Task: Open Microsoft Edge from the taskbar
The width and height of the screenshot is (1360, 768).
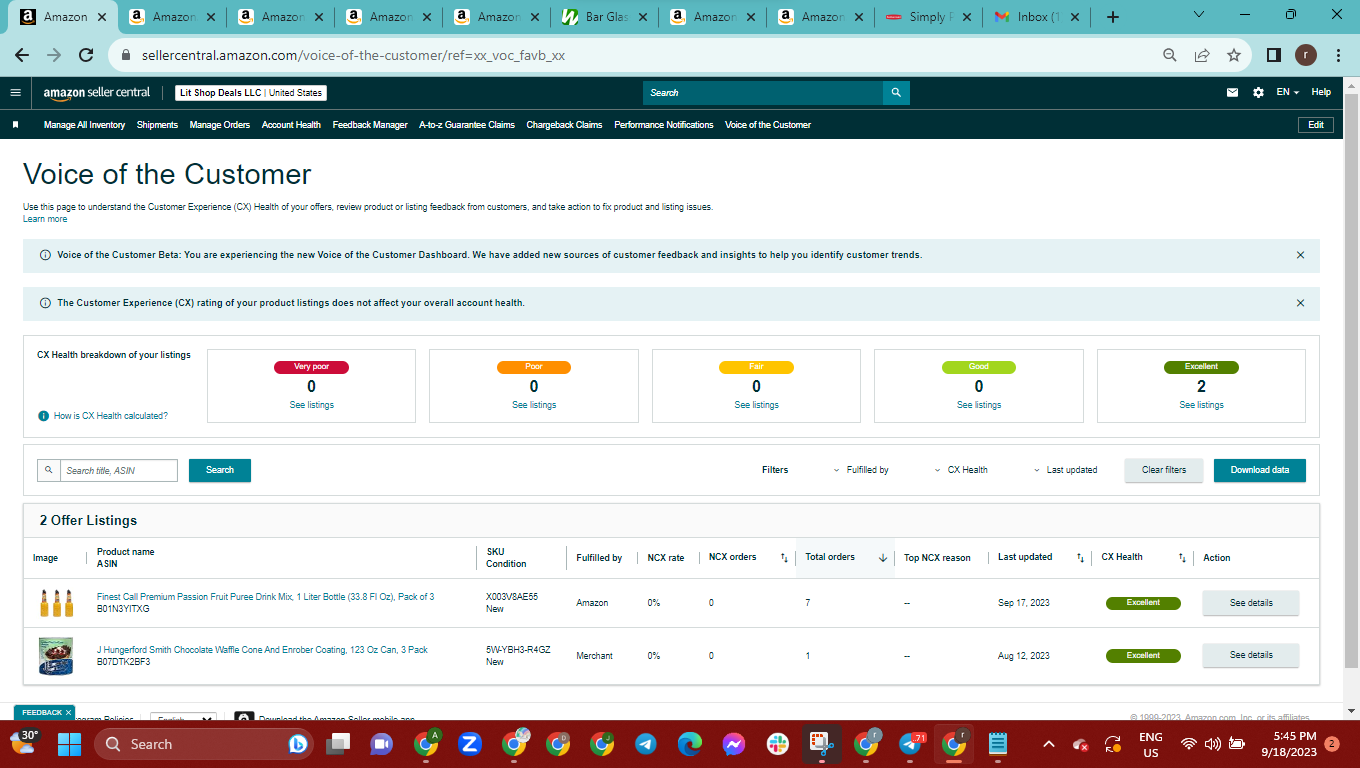Action: 689,744
